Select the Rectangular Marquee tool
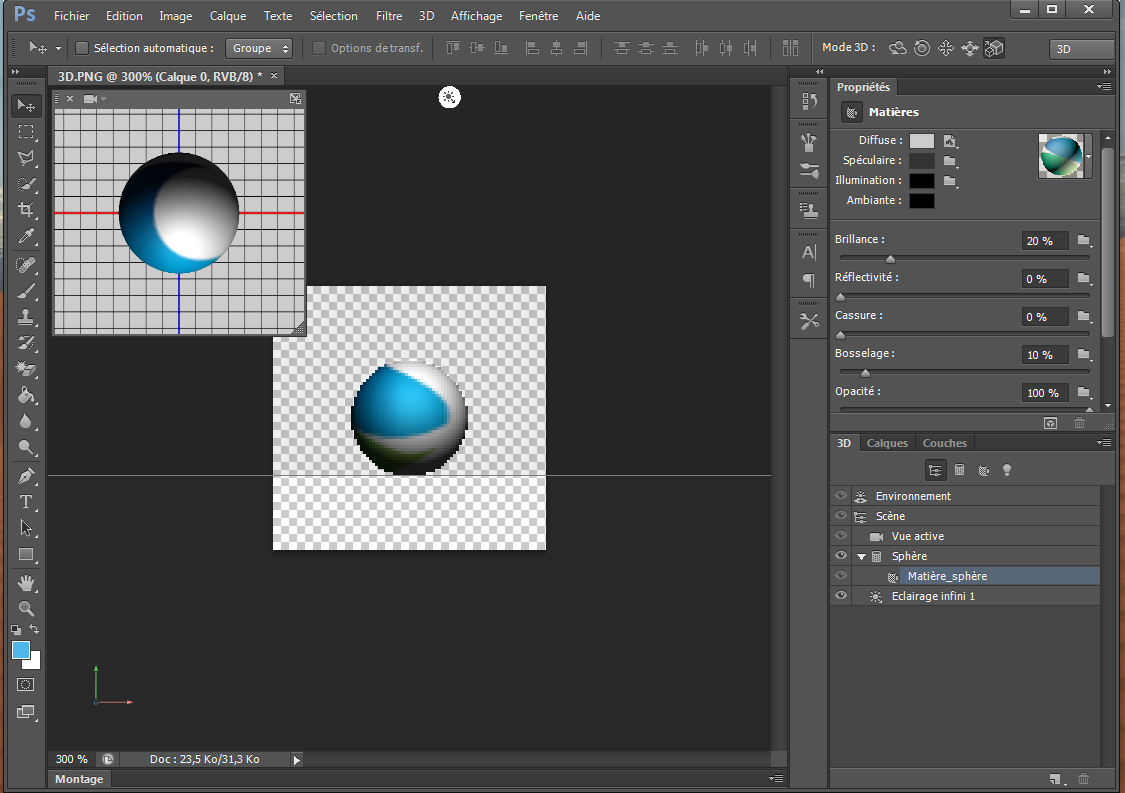1125x793 pixels. pos(27,132)
